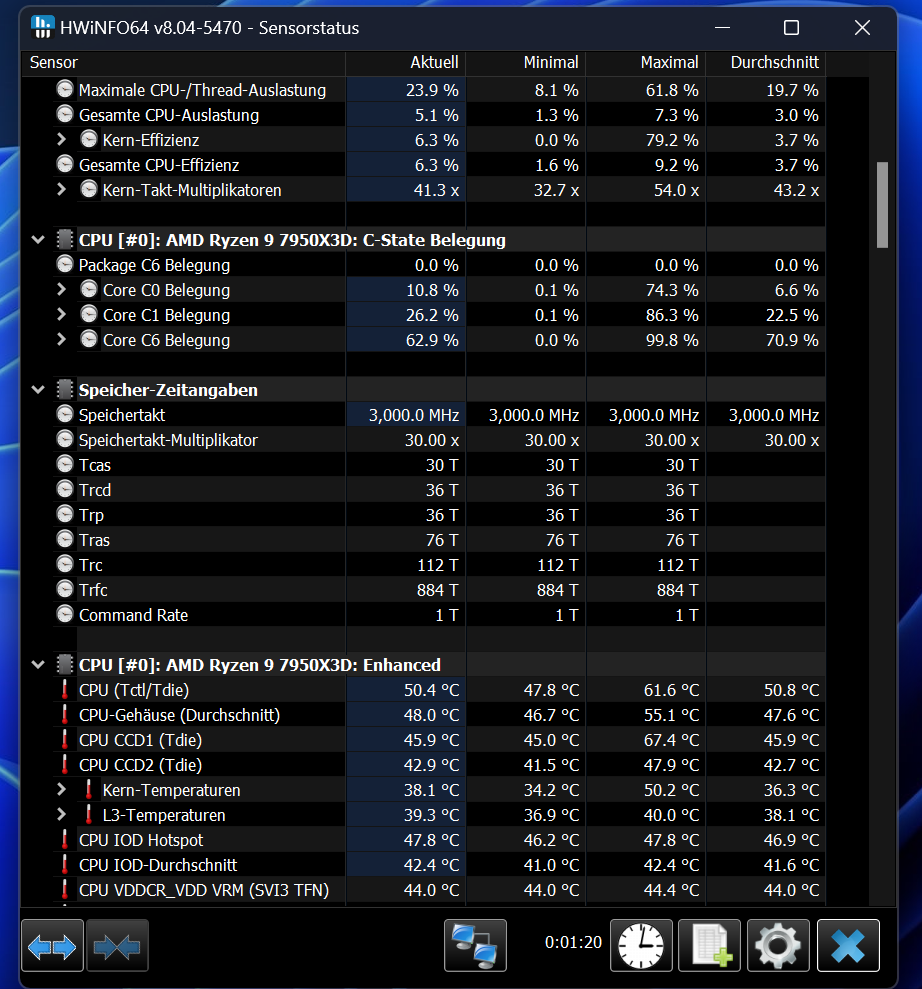Click the 0:01:20 elapsed time readout
This screenshot has width=922, height=989.
point(573,942)
